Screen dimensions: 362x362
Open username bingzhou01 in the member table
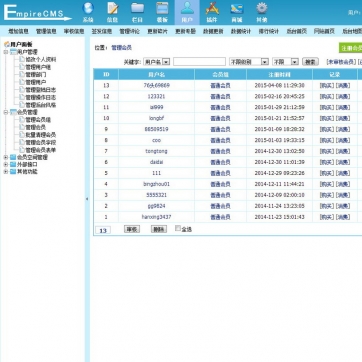point(156,184)
